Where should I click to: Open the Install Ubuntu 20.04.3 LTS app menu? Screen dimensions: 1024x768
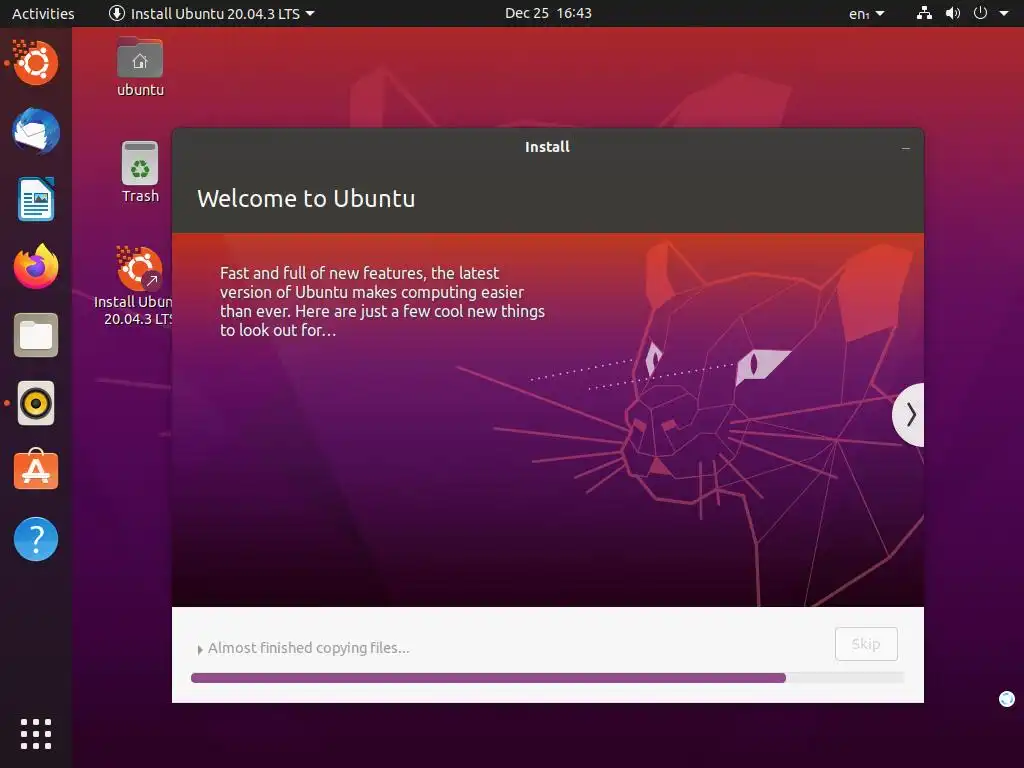(x=212, y=13)
